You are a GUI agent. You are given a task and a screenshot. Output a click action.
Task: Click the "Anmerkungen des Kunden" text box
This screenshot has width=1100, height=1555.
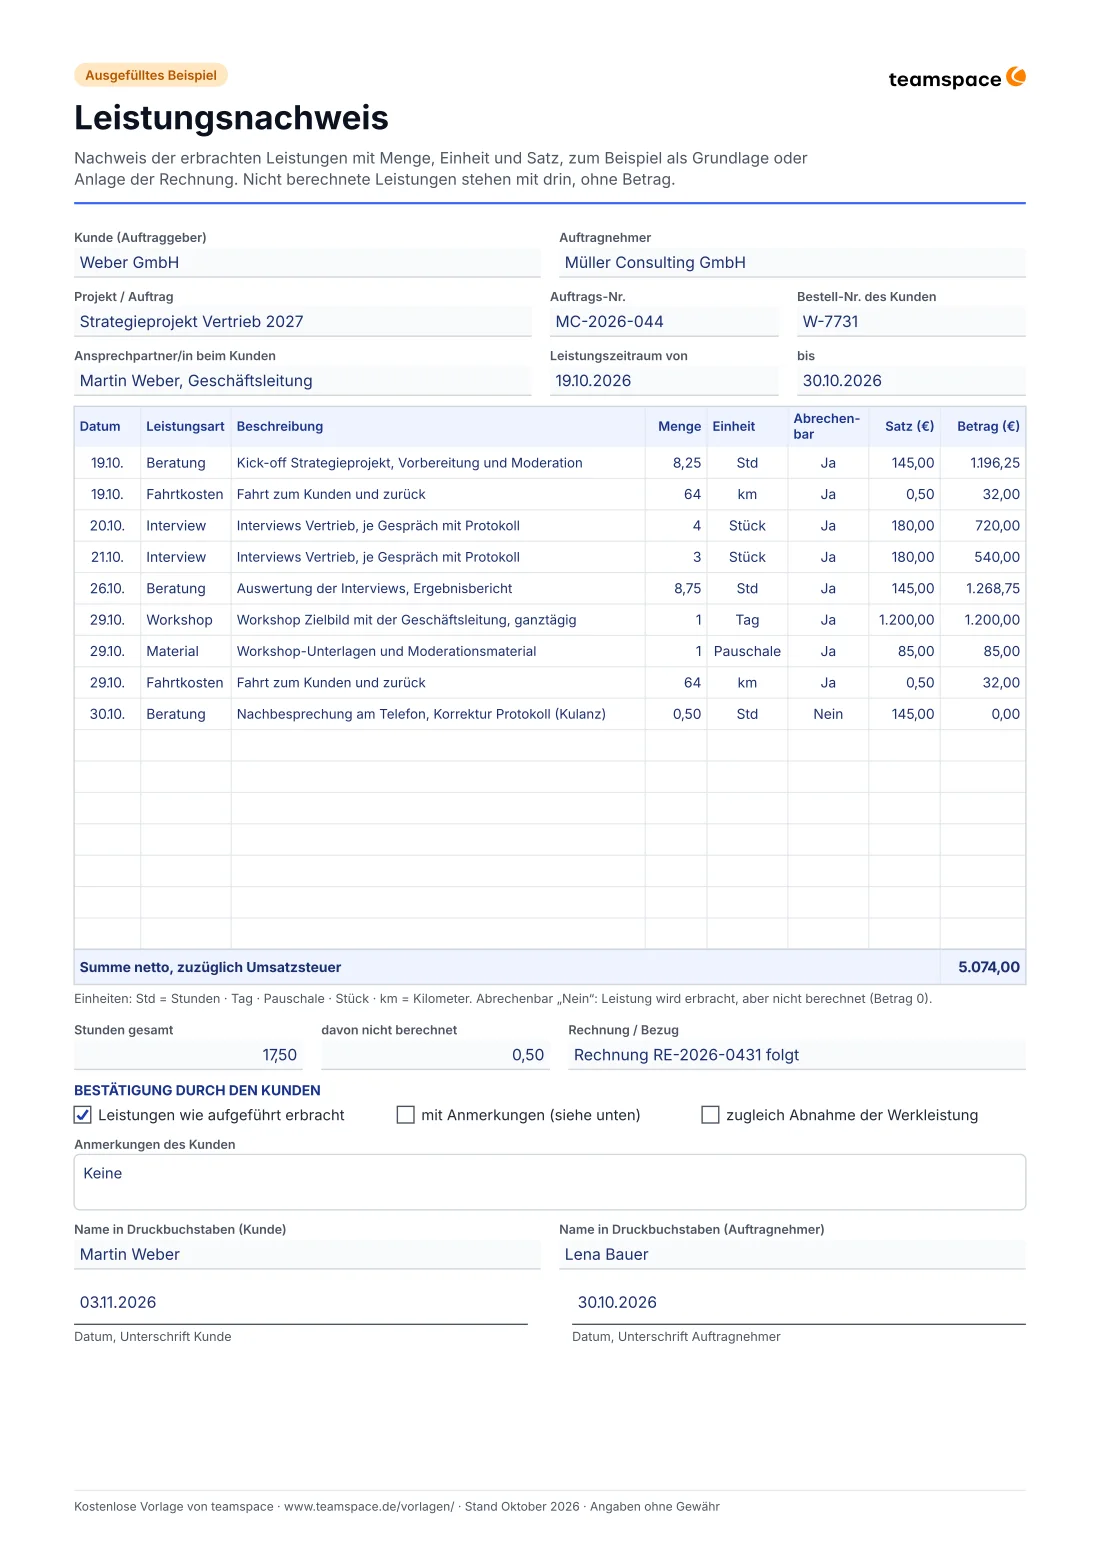coord(550,1182)
